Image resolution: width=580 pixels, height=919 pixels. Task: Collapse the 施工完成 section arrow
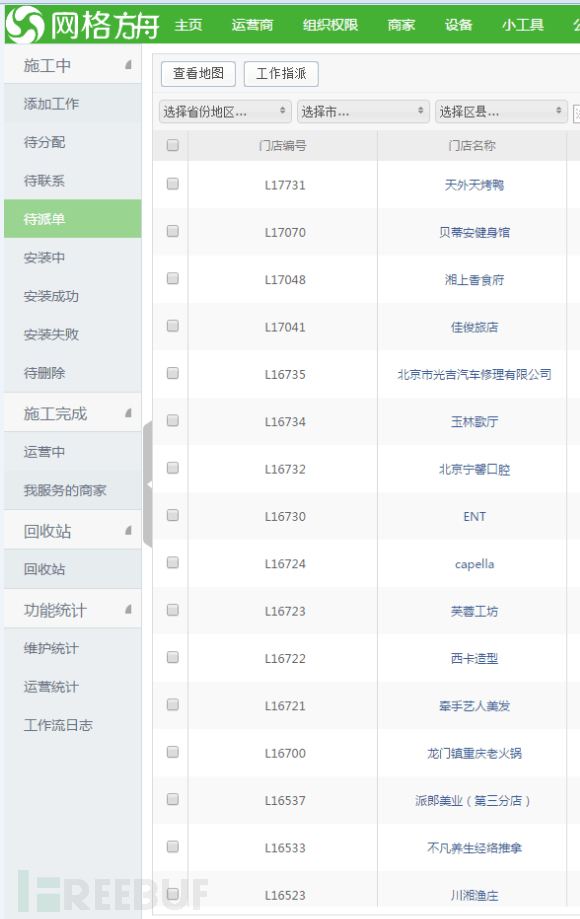[x=128, y=413]
